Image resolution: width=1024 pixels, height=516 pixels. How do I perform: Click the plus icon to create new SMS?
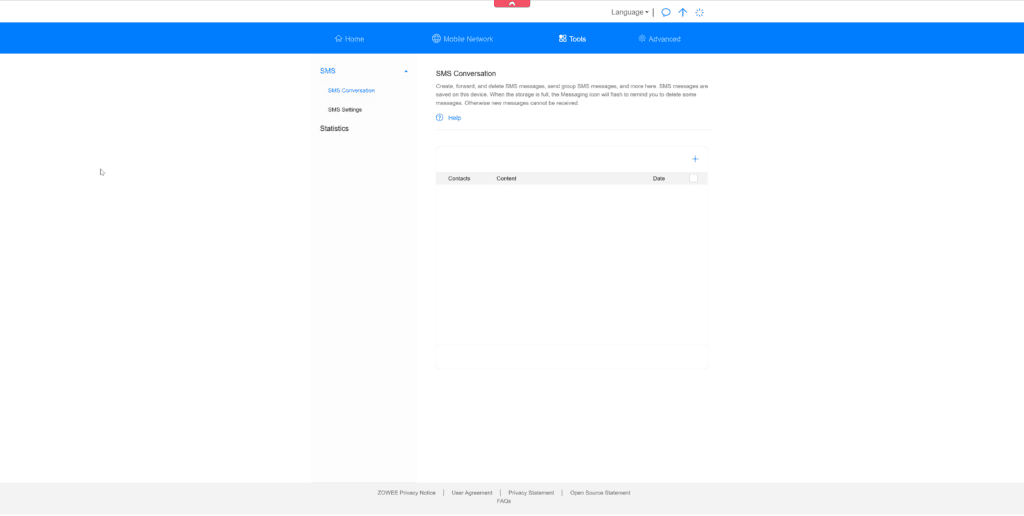click(695, 159)
